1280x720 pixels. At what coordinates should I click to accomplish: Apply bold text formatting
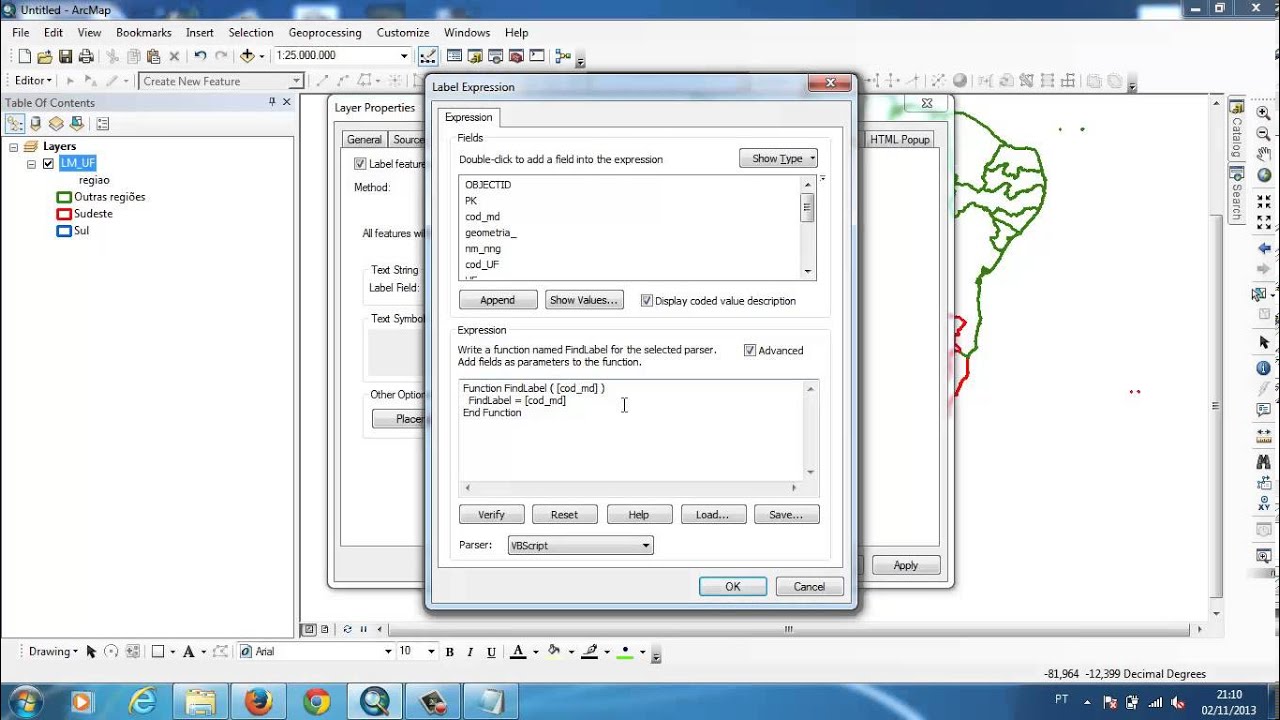pyautogui.click(x=449, y=652)
